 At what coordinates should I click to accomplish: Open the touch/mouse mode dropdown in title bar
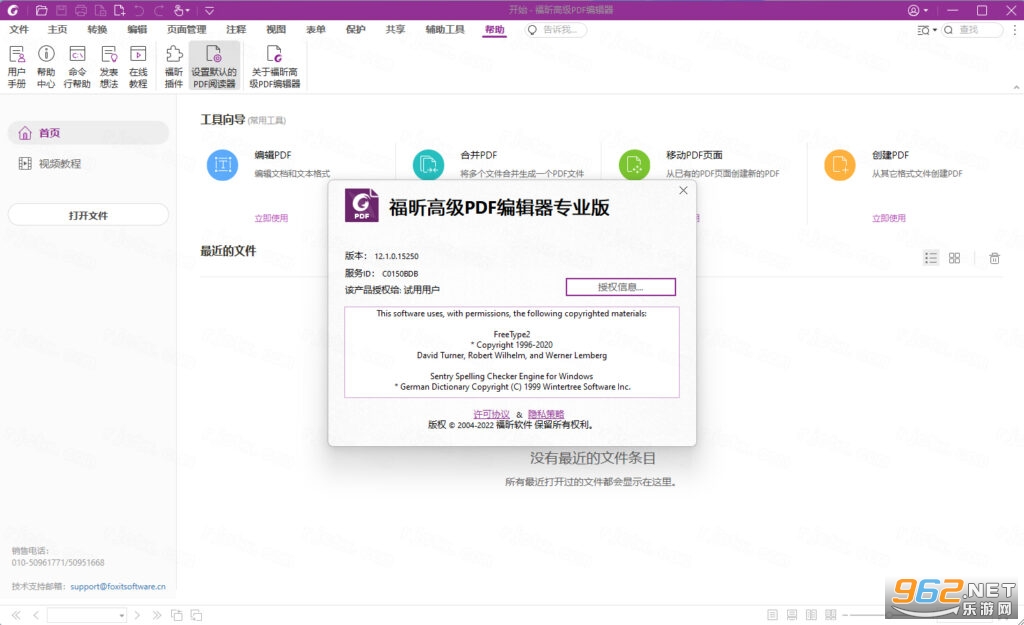(182, 10)
